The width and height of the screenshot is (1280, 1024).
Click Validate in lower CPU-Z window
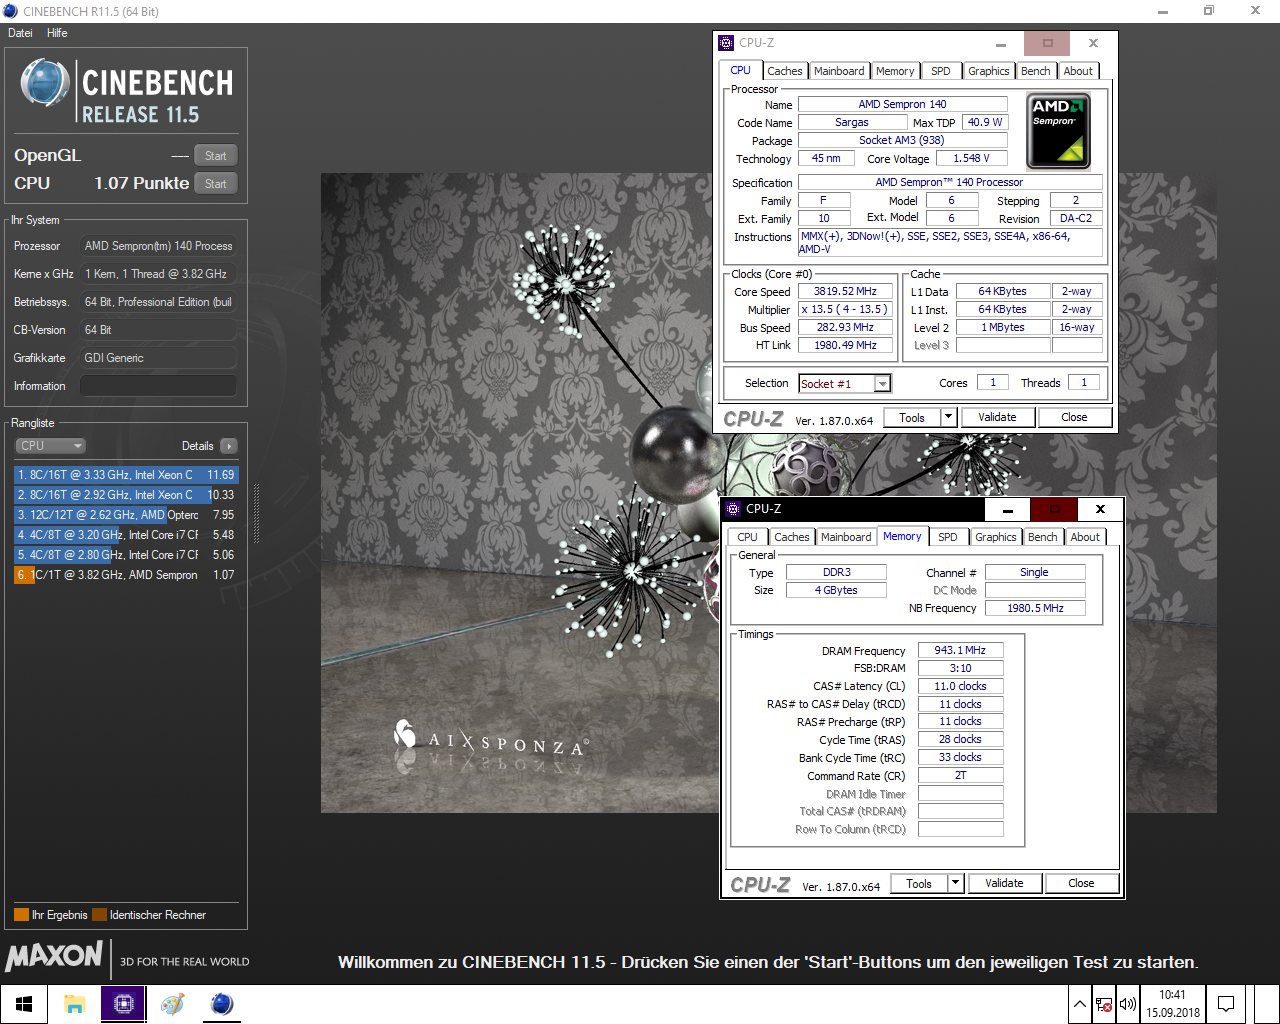pos(1005,883)
